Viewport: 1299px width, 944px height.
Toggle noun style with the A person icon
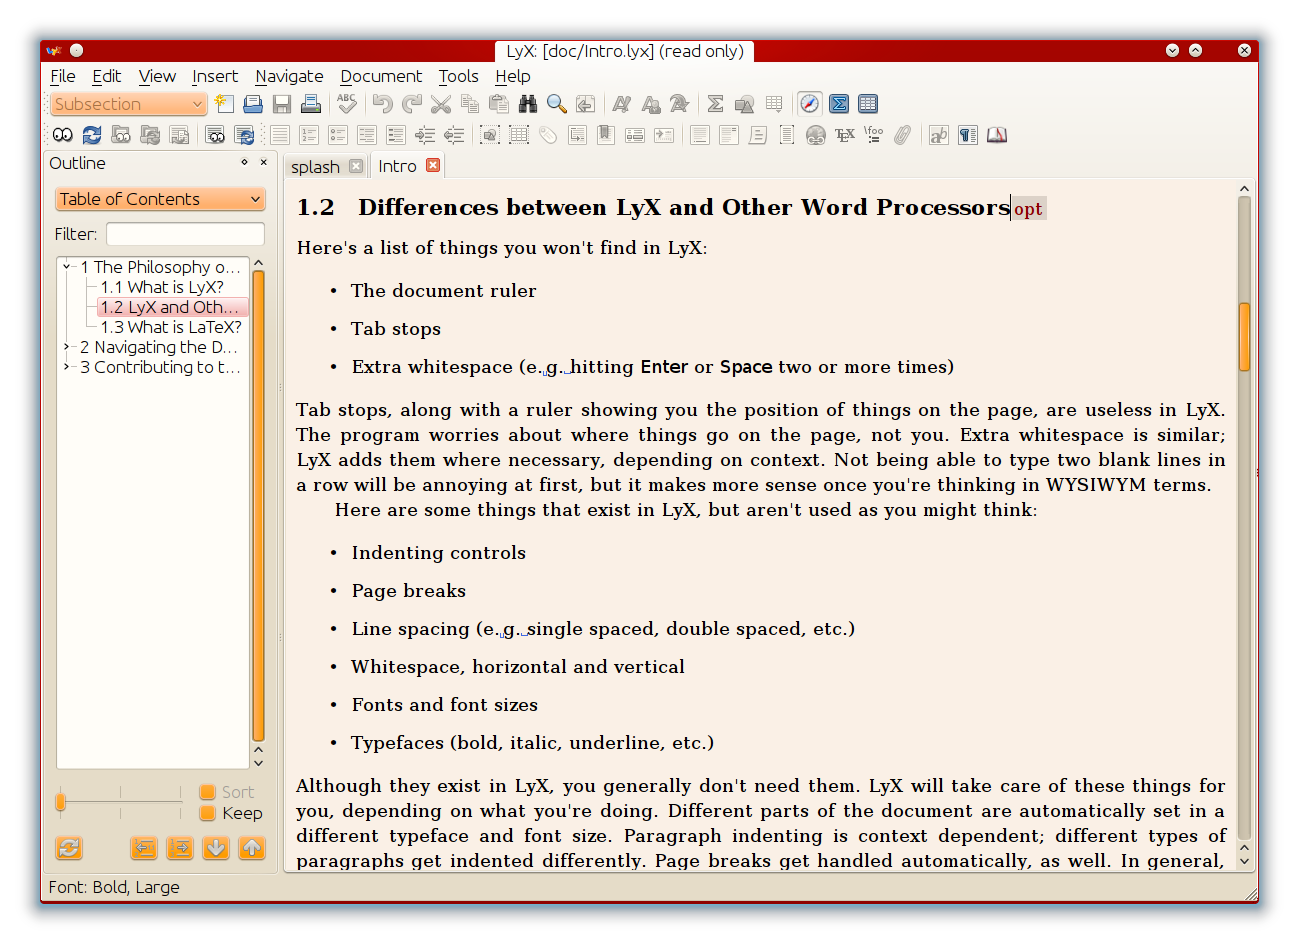[650, 104]
